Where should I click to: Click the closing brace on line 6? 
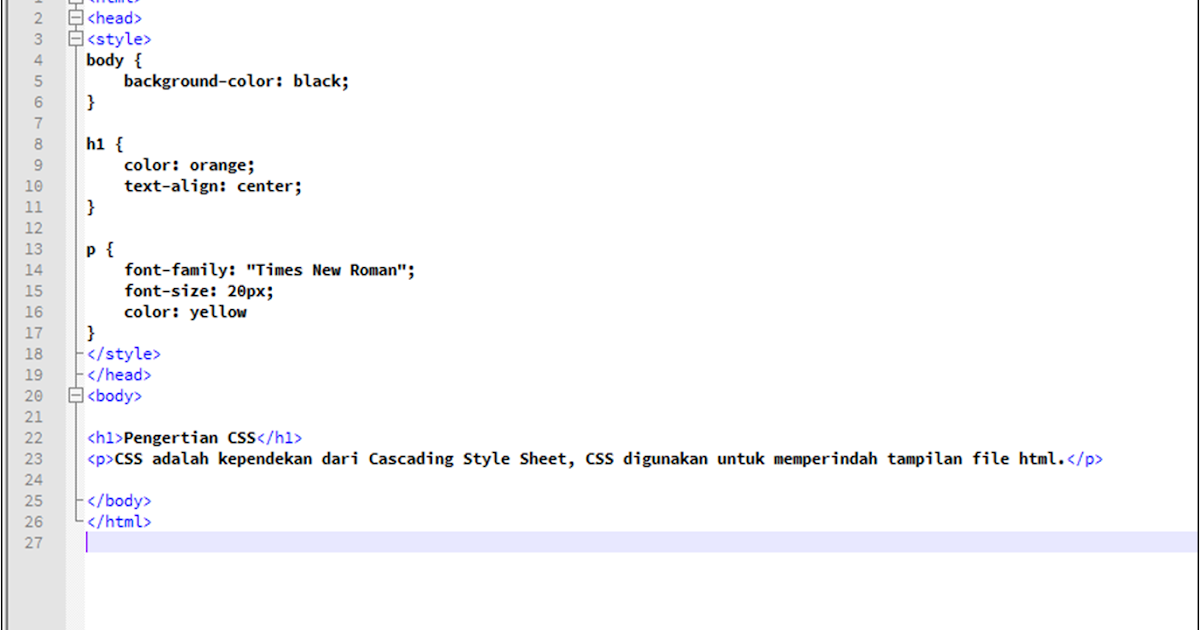[x=91, y=102]
